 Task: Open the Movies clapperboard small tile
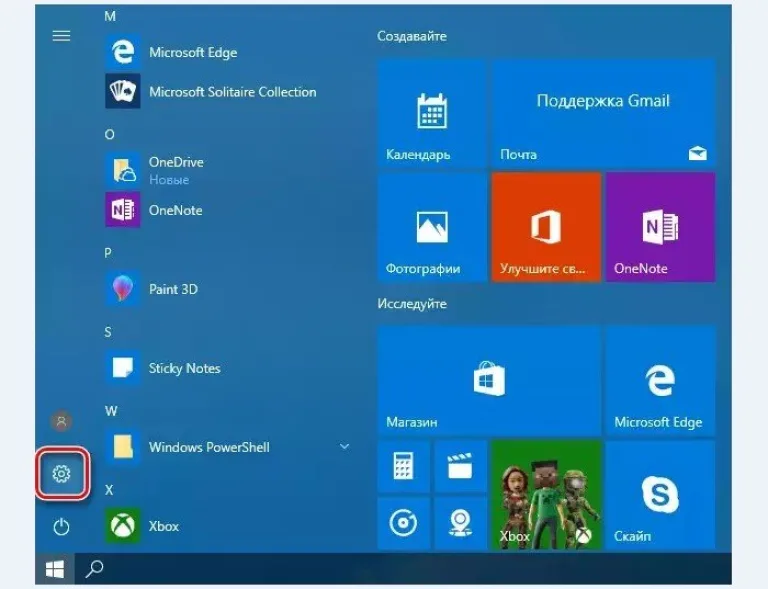point(460,466)
